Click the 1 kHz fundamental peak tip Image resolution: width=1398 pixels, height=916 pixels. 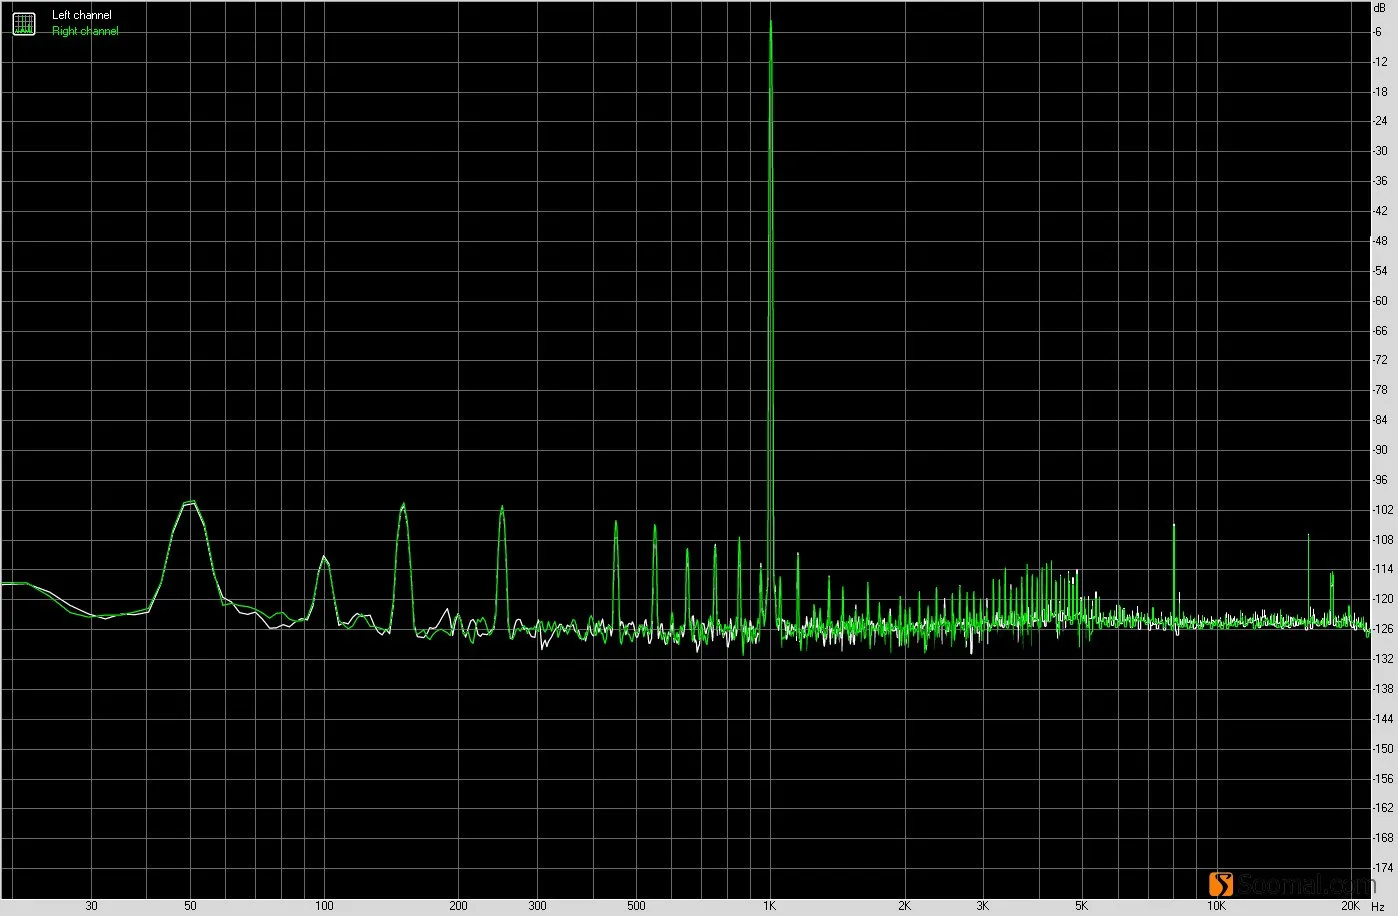tap(770, 22)
